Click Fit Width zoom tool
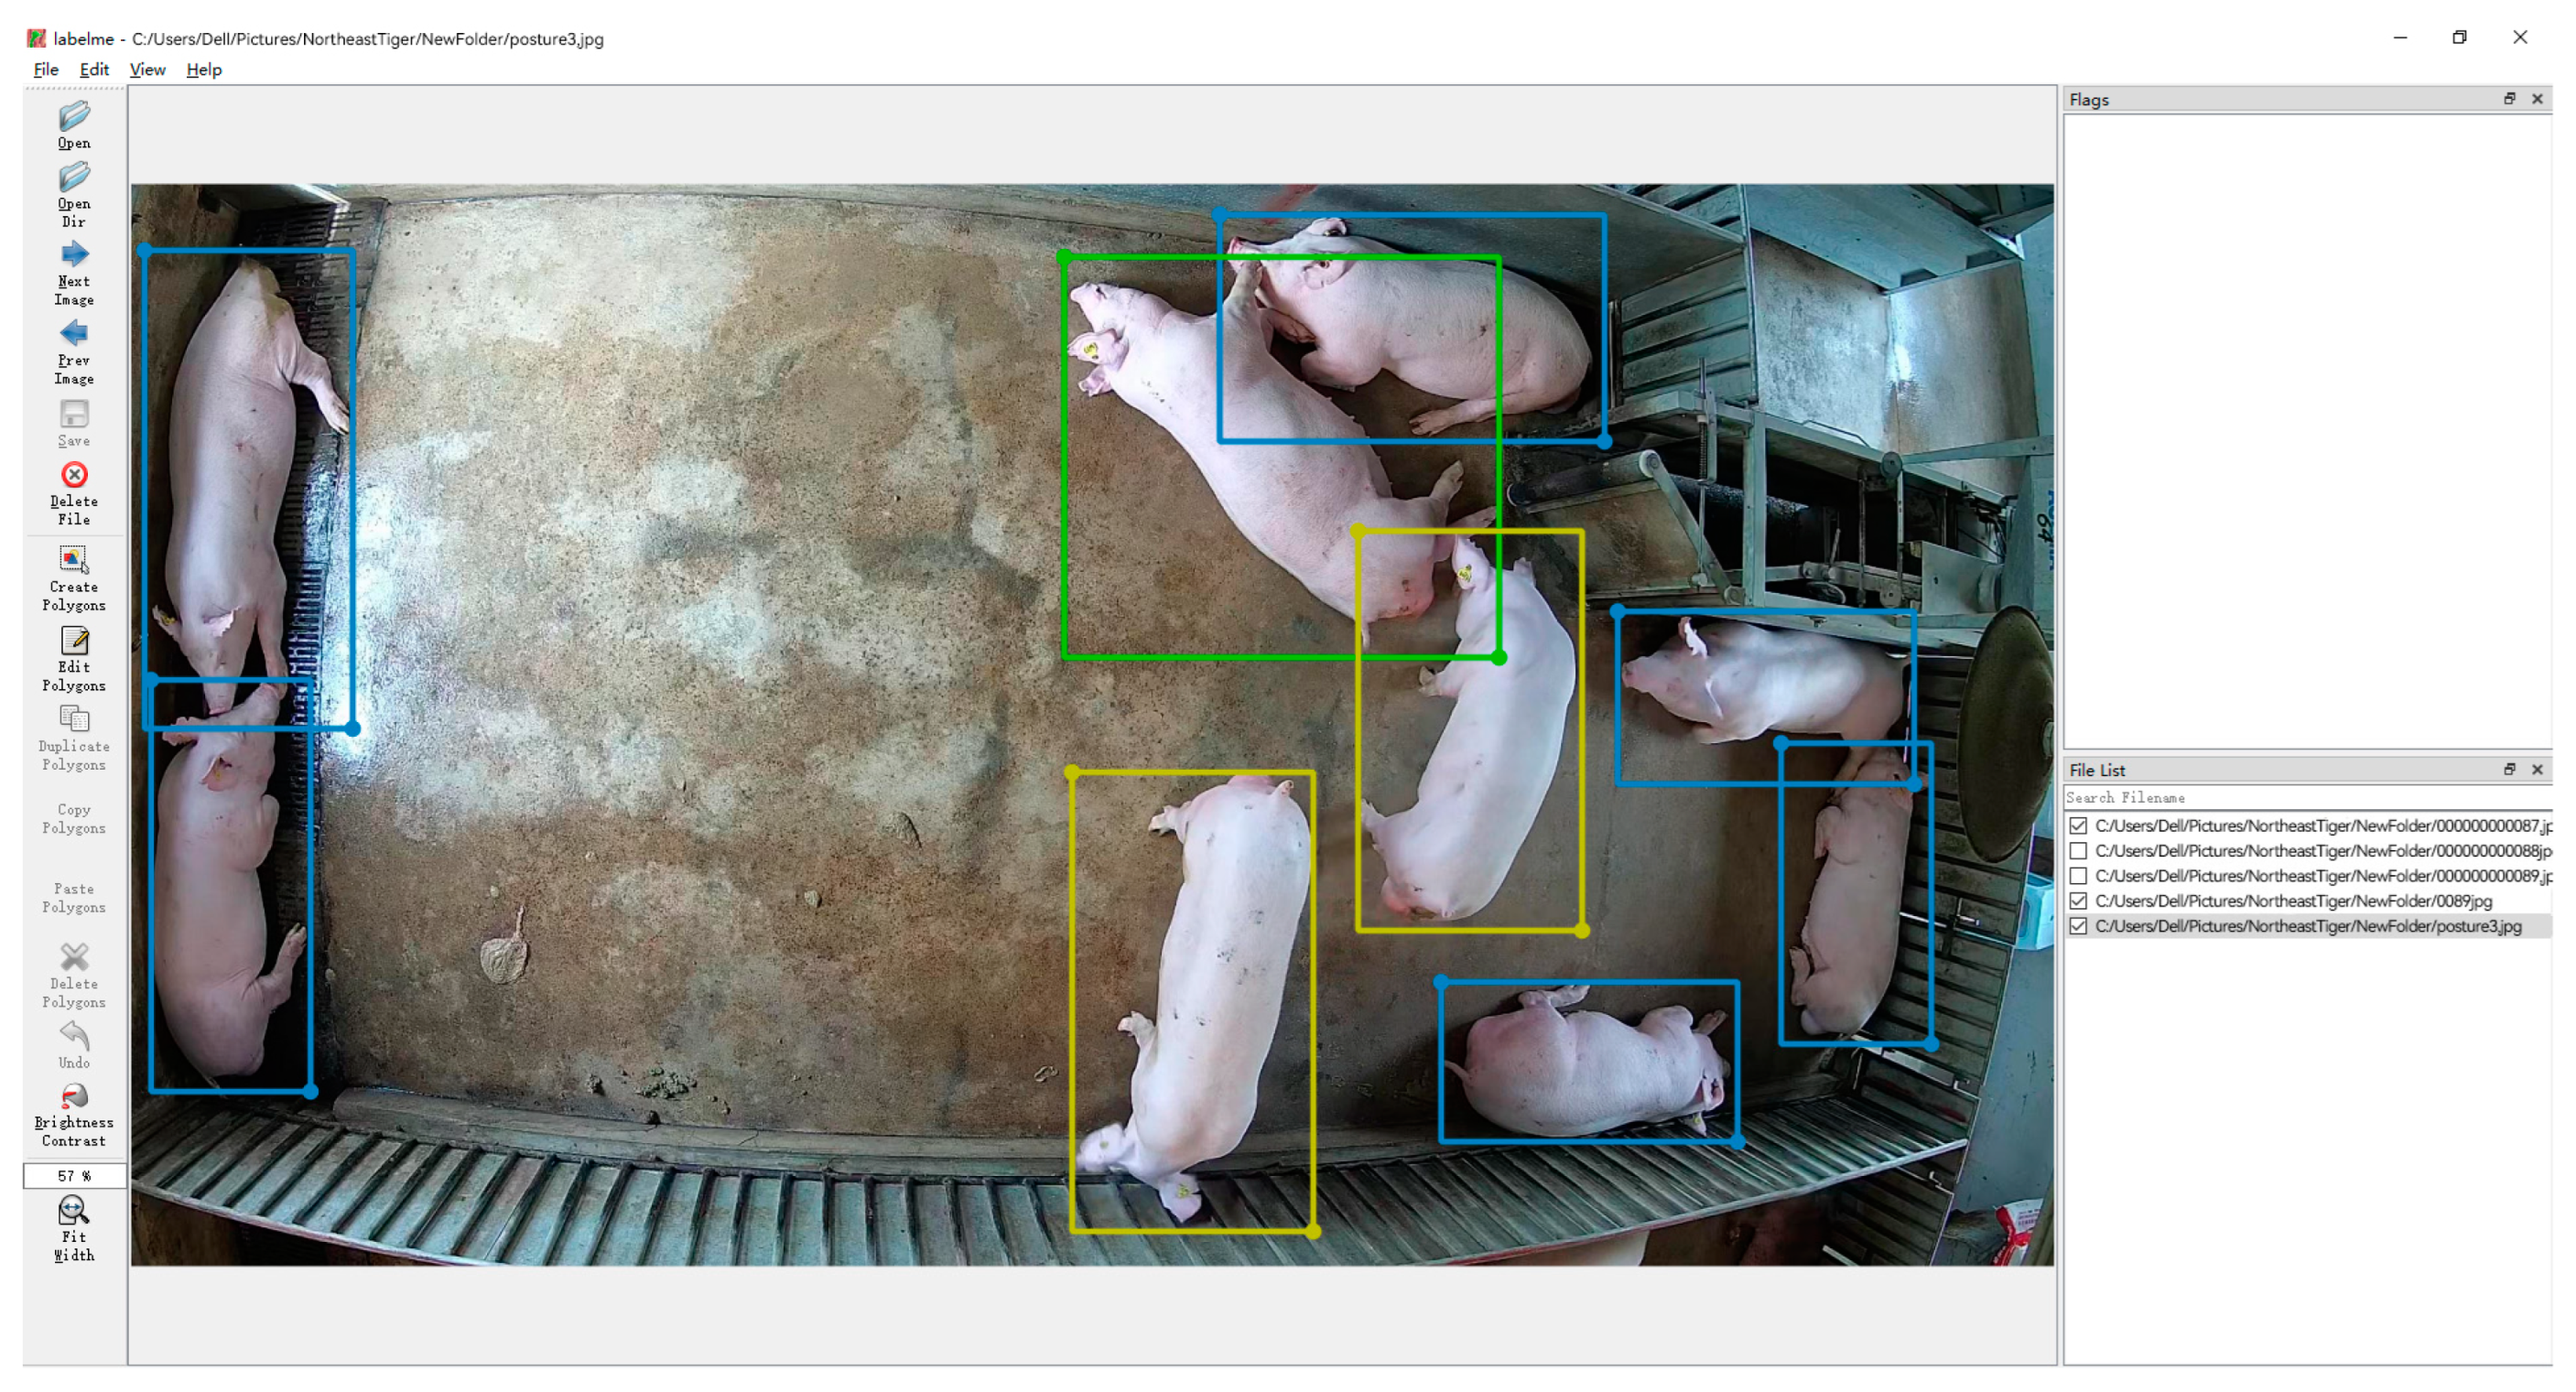The image size is (2576, 1392). tap(74, 1229)
